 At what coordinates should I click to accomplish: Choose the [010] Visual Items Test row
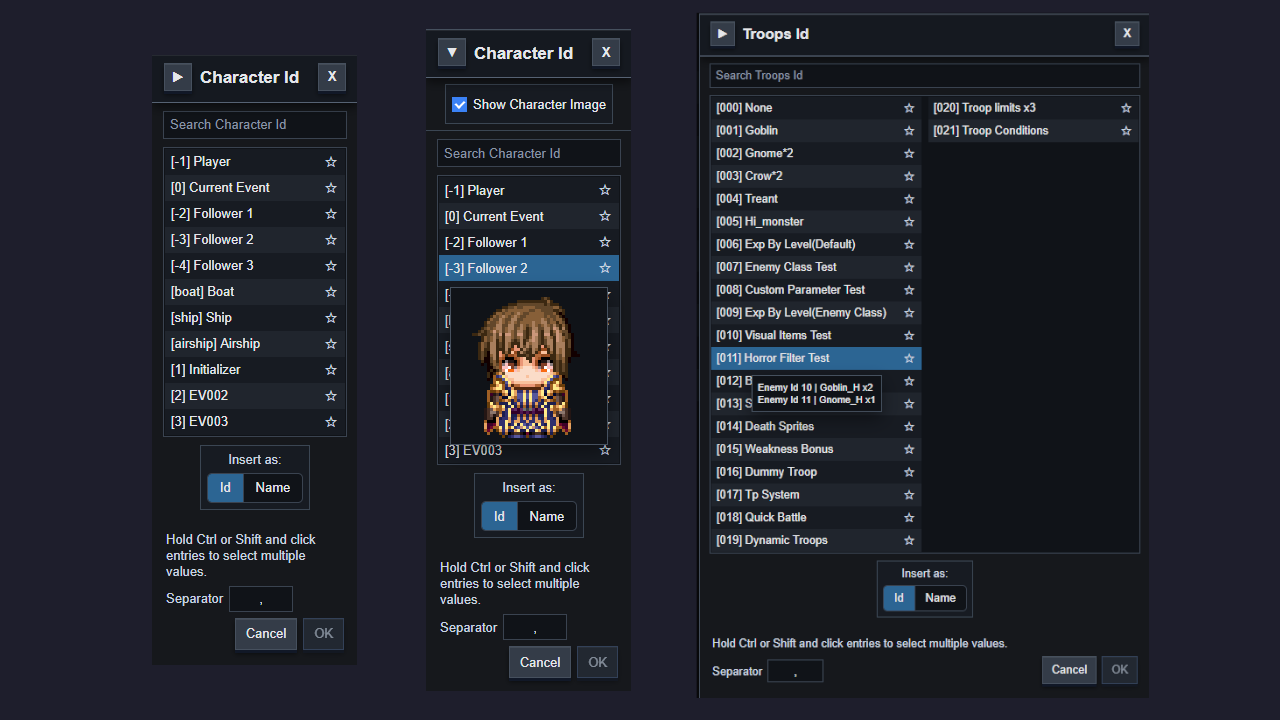(x=816, y=336)
